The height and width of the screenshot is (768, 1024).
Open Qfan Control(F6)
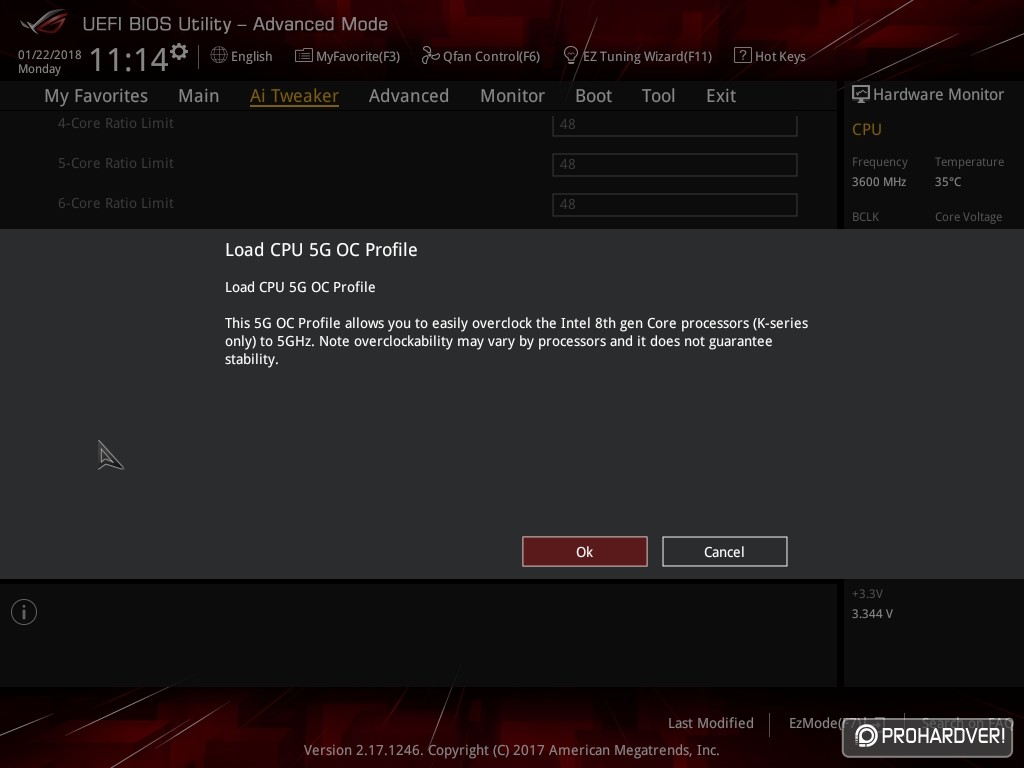(x=491, y=56)
